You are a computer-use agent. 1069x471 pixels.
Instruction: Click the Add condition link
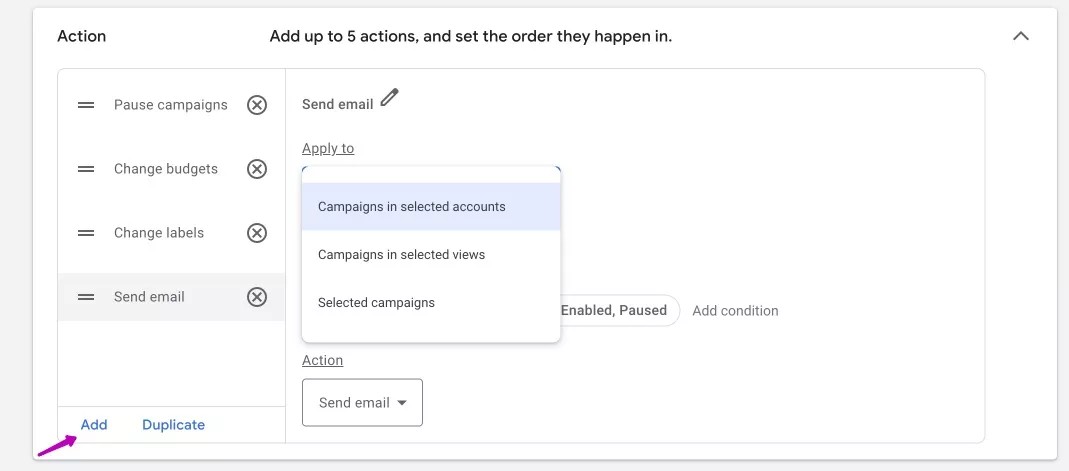735,311
